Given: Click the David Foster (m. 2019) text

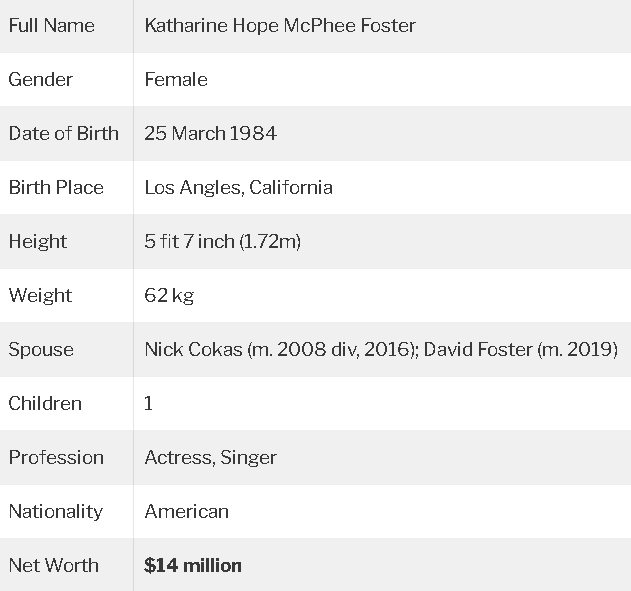Looking at the screenshot, I should pos(521,349).
